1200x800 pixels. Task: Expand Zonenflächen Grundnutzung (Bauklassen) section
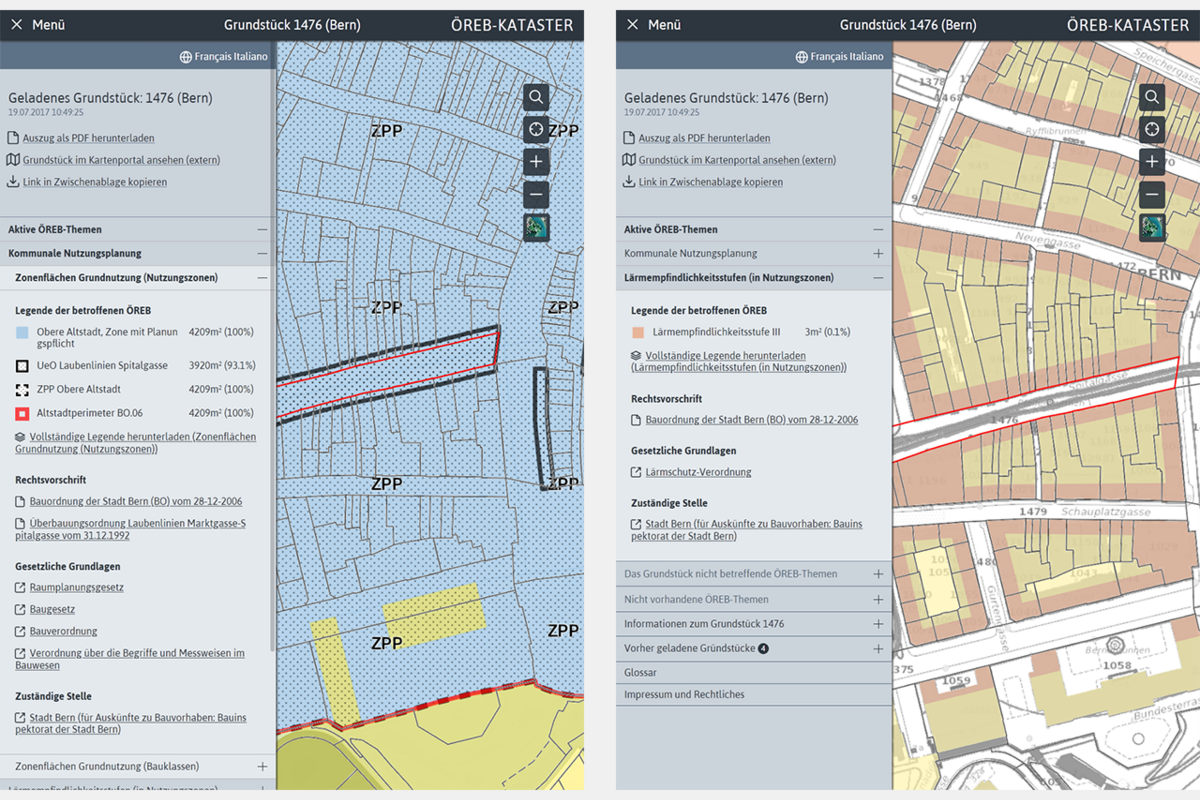[262, 767]
